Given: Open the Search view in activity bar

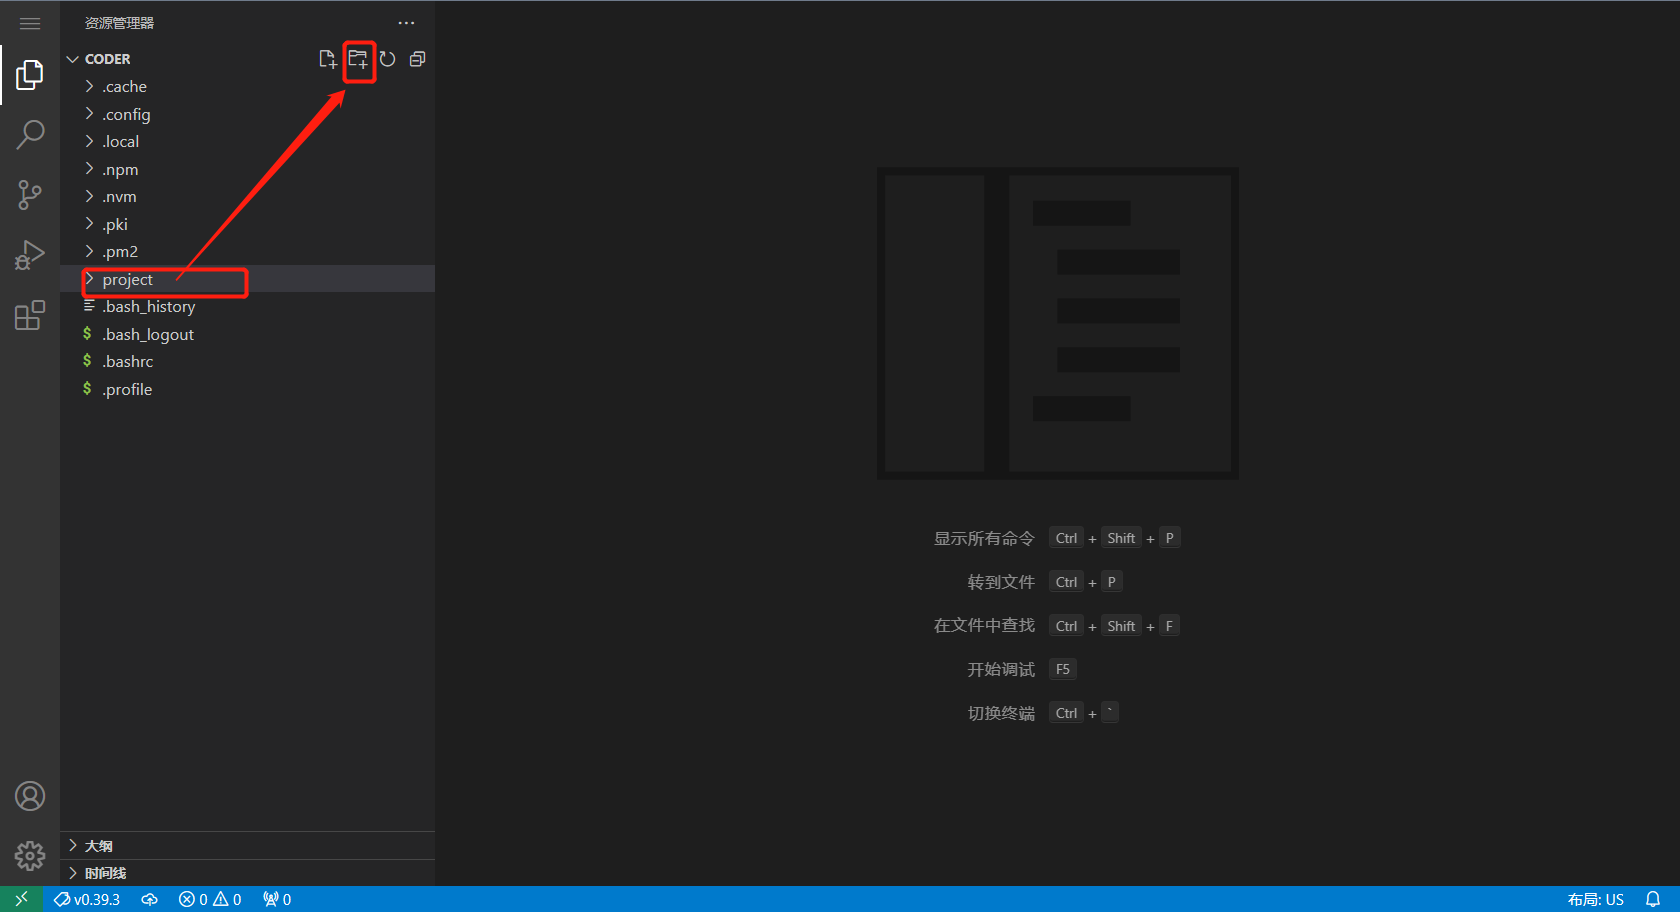Looking at the screenshot, I should [x=30, y=134].
